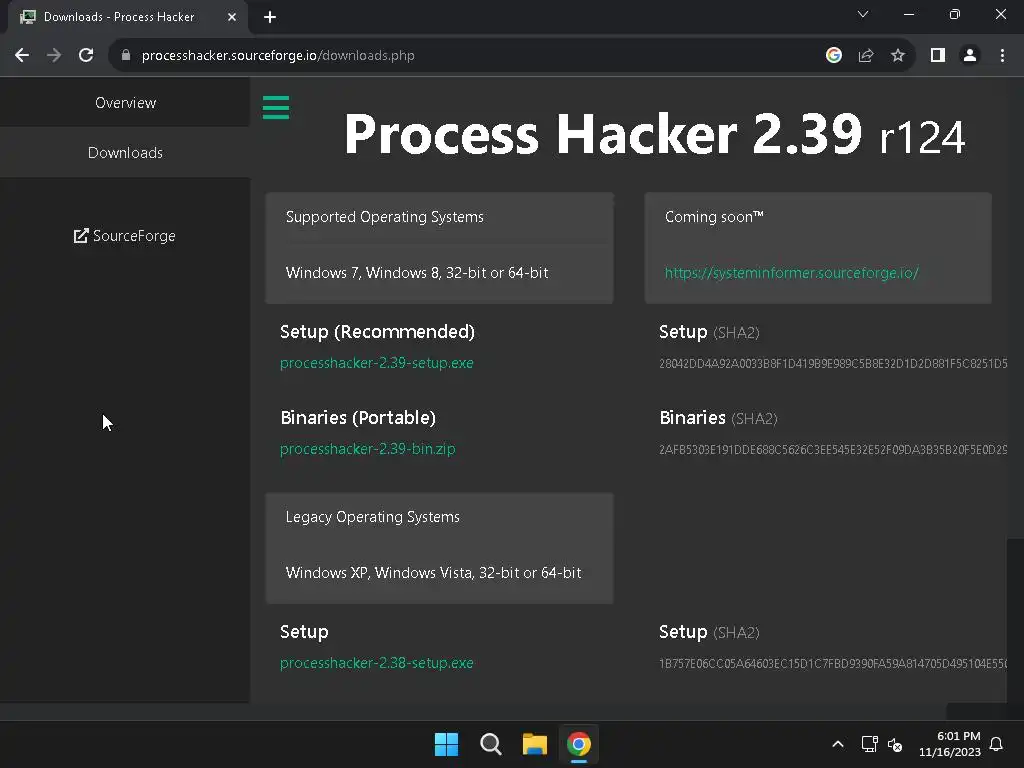Open the Overview sidebar item
The height and width of the screenshot is (768, 1024).
click(x=125, y=103)
